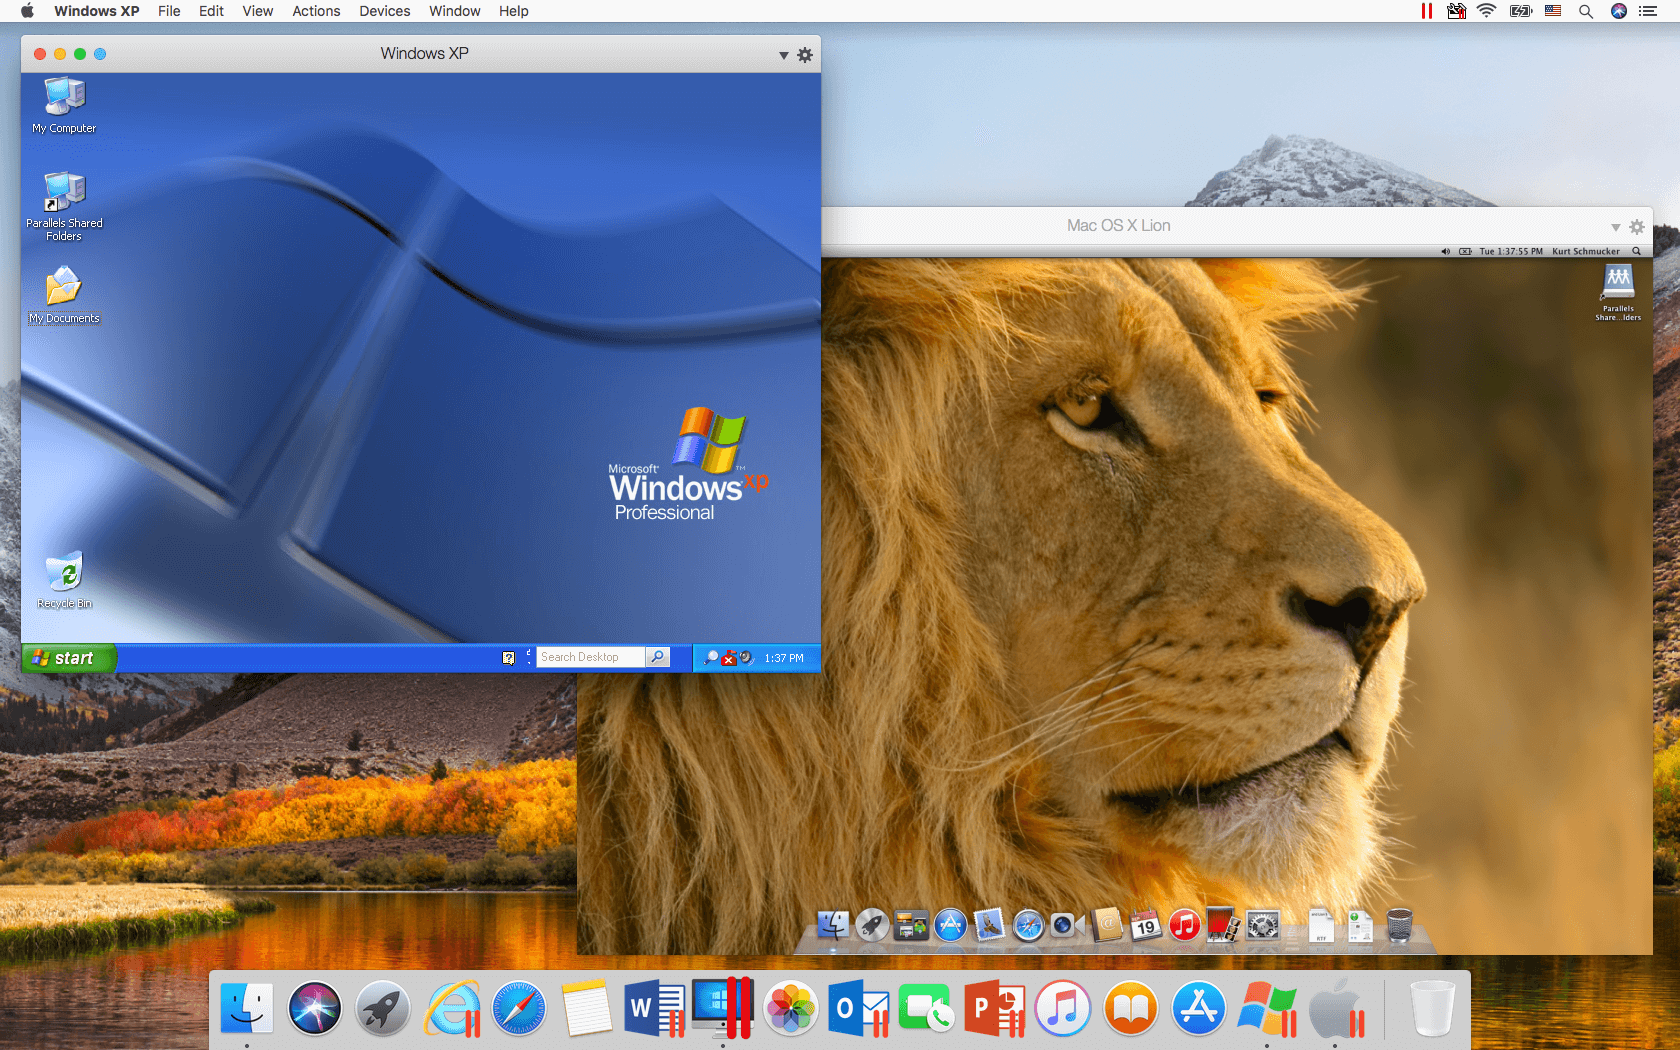Open the Trash in the Lion VM dock
1680x1050 pixels.
point(1399,925)
